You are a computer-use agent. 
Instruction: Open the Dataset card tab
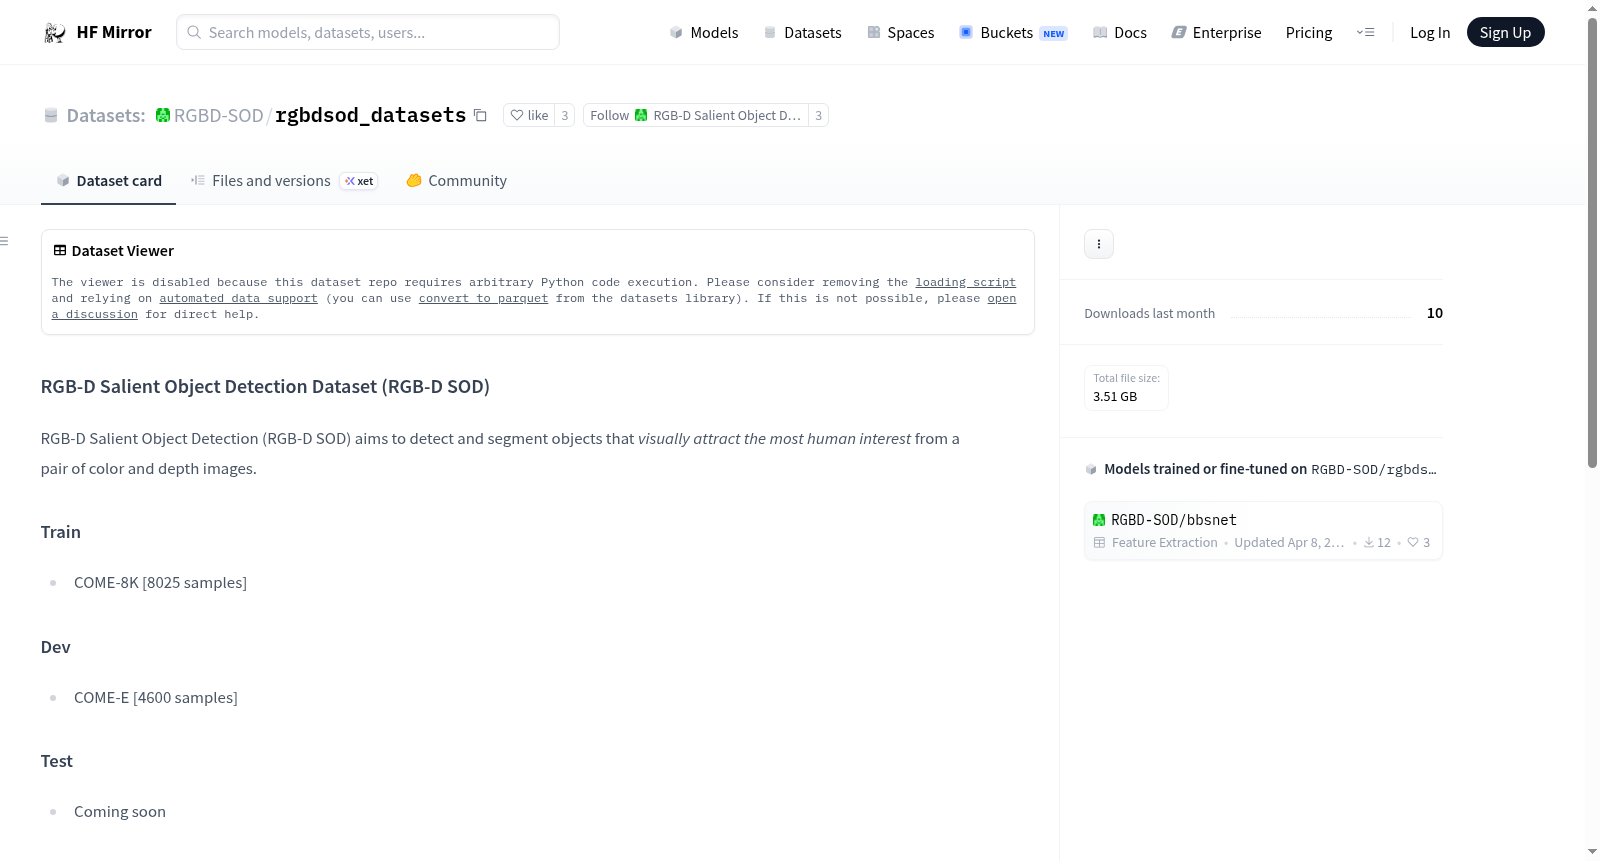(x=109, y=181)
